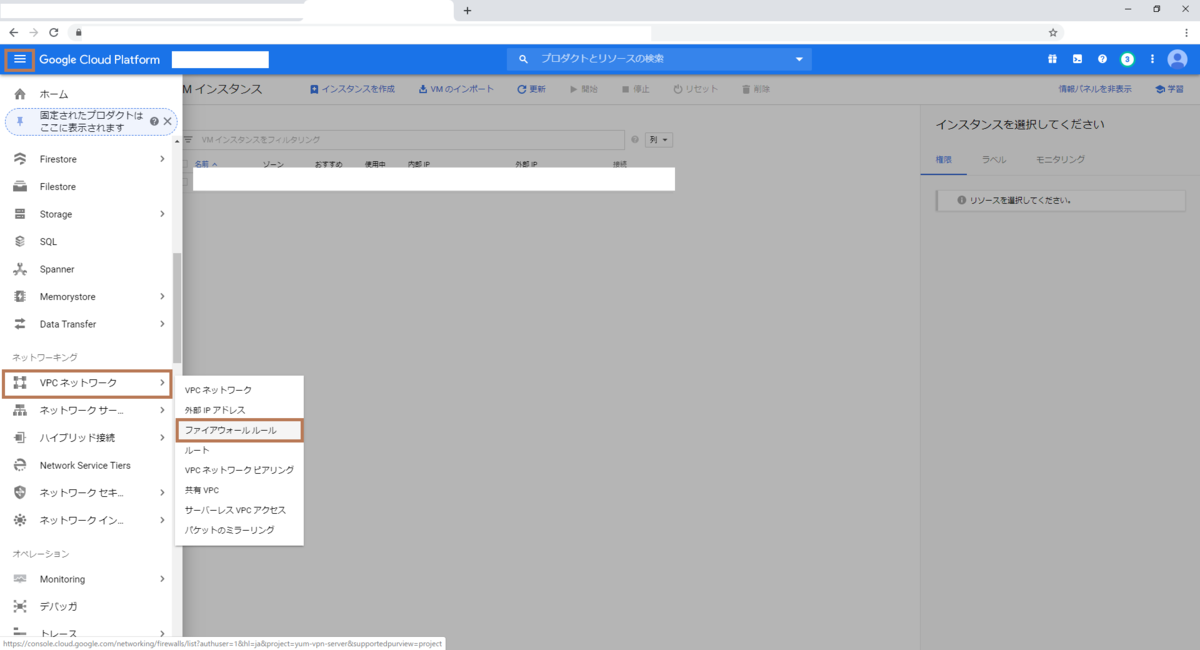Viewport: 1200px width, 650px height.
Task: Open the 列 columns dropdown
Action: 659,140
